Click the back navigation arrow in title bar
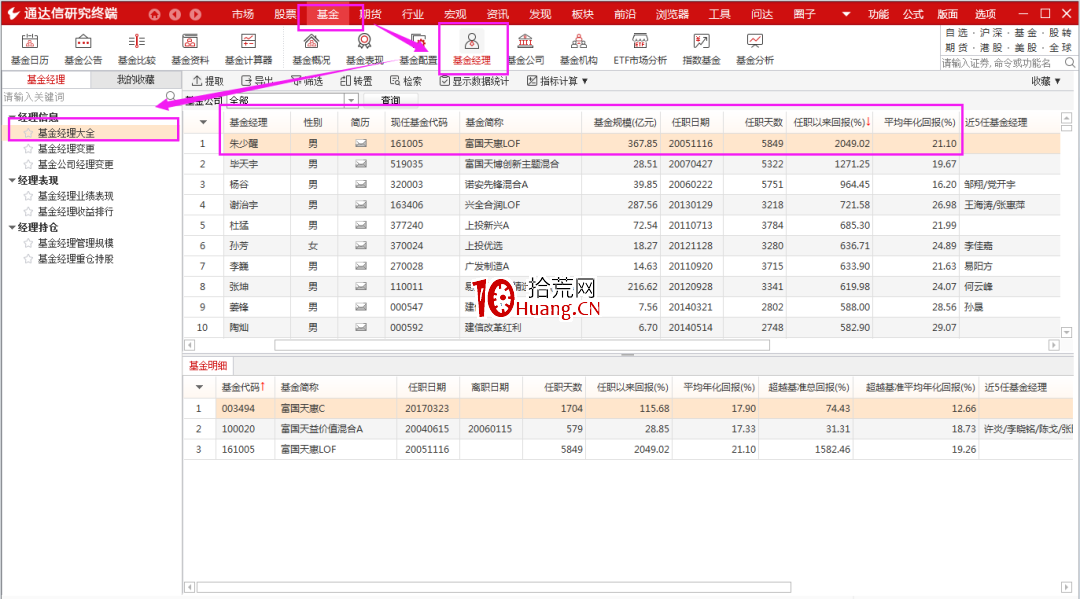This screenshot has width=1080, height=599. point(175,14)
